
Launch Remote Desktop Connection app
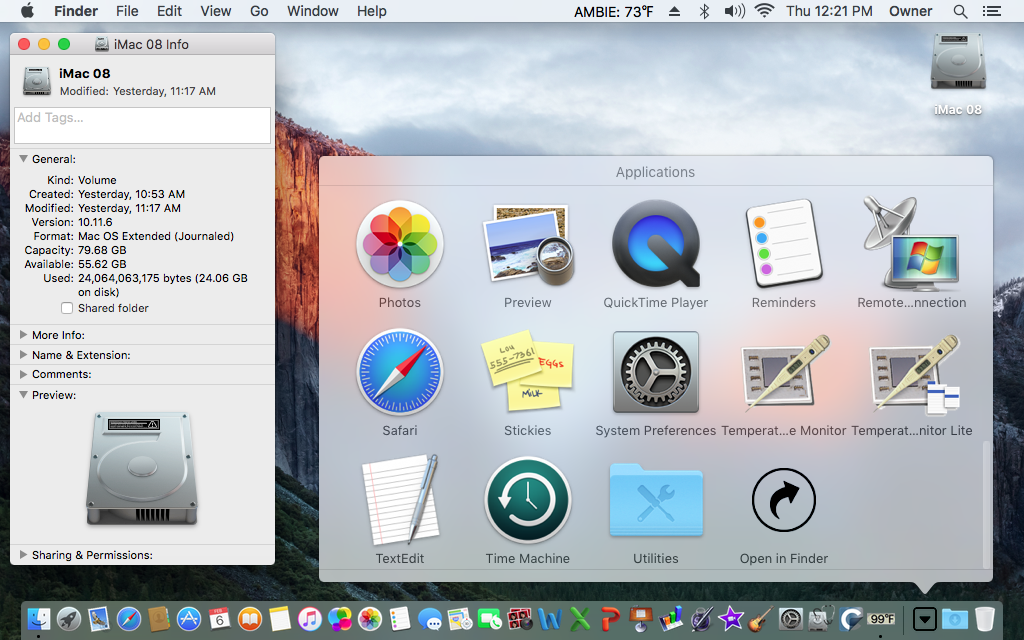911,244
